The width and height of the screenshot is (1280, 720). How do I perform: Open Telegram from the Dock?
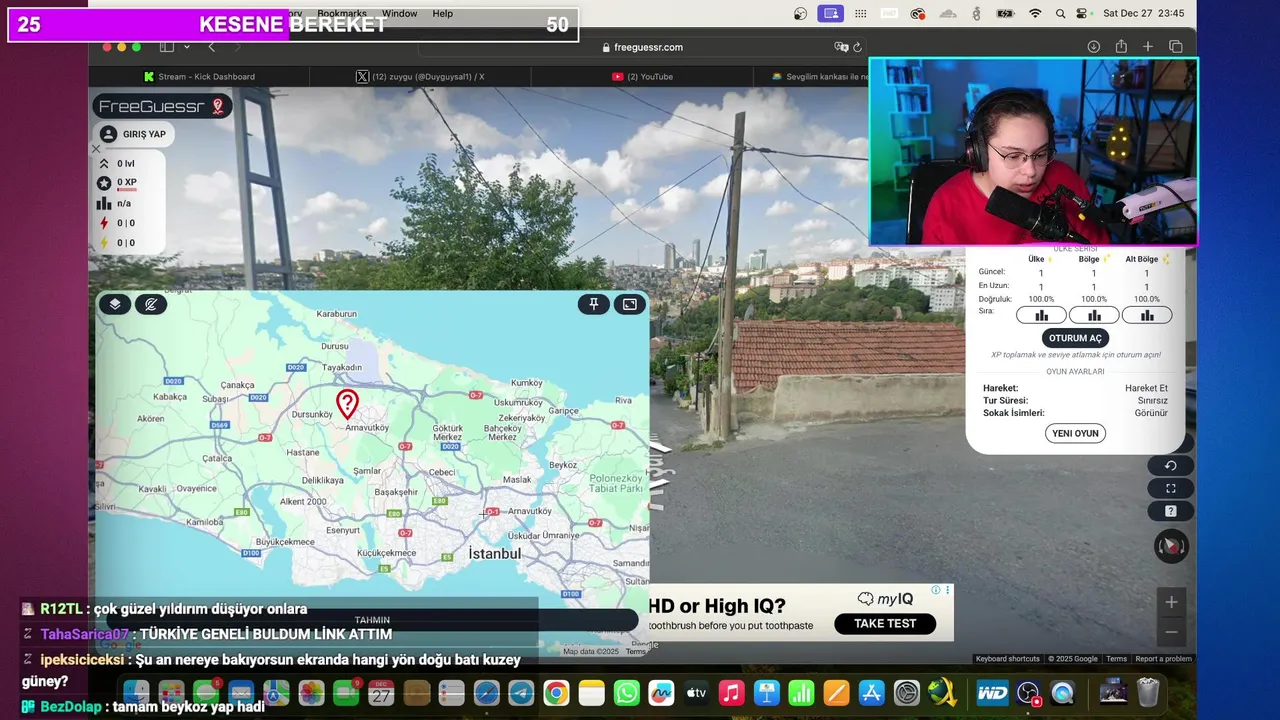(x=521, y=692)
